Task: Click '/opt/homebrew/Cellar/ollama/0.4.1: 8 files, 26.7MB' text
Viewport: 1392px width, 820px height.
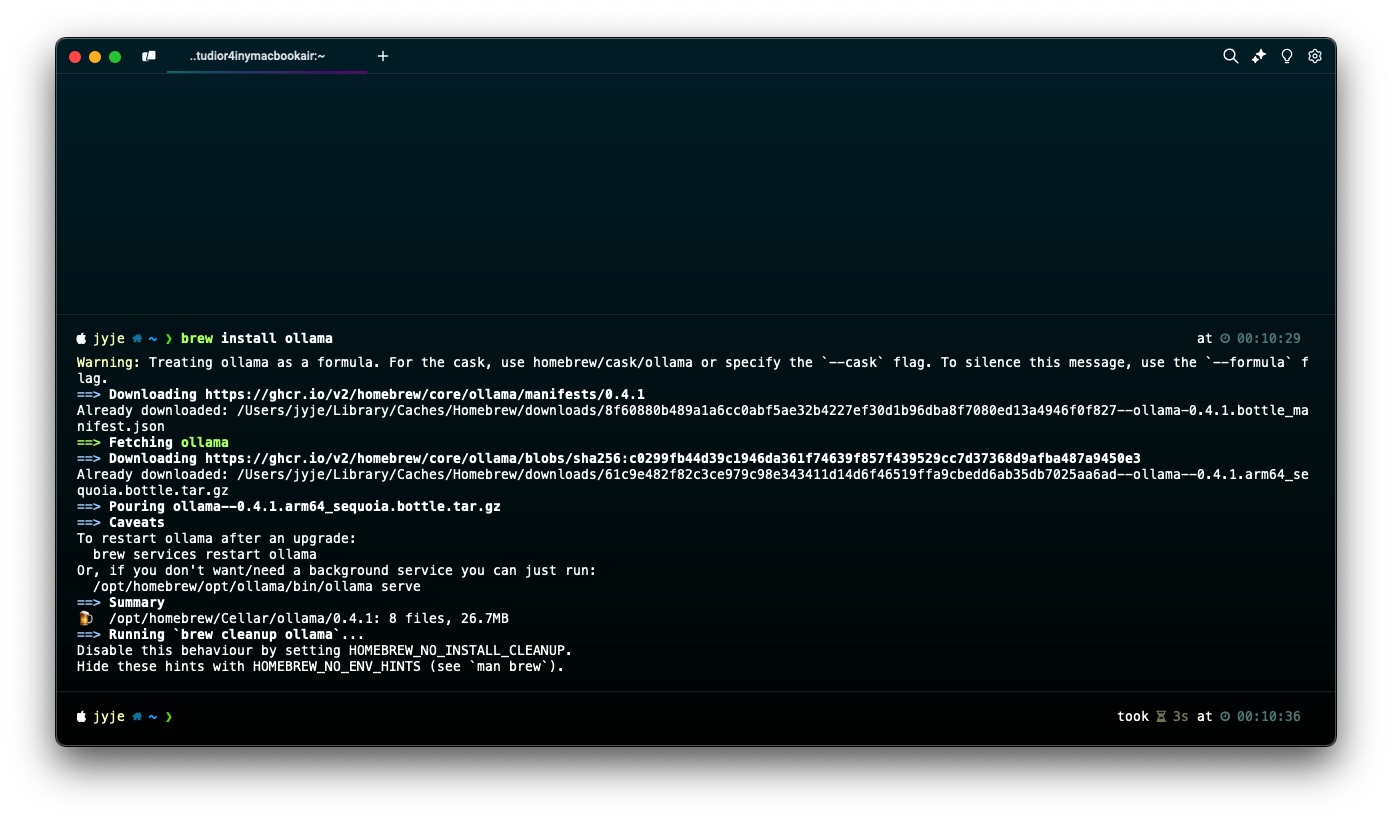Action: click(309, 618)
